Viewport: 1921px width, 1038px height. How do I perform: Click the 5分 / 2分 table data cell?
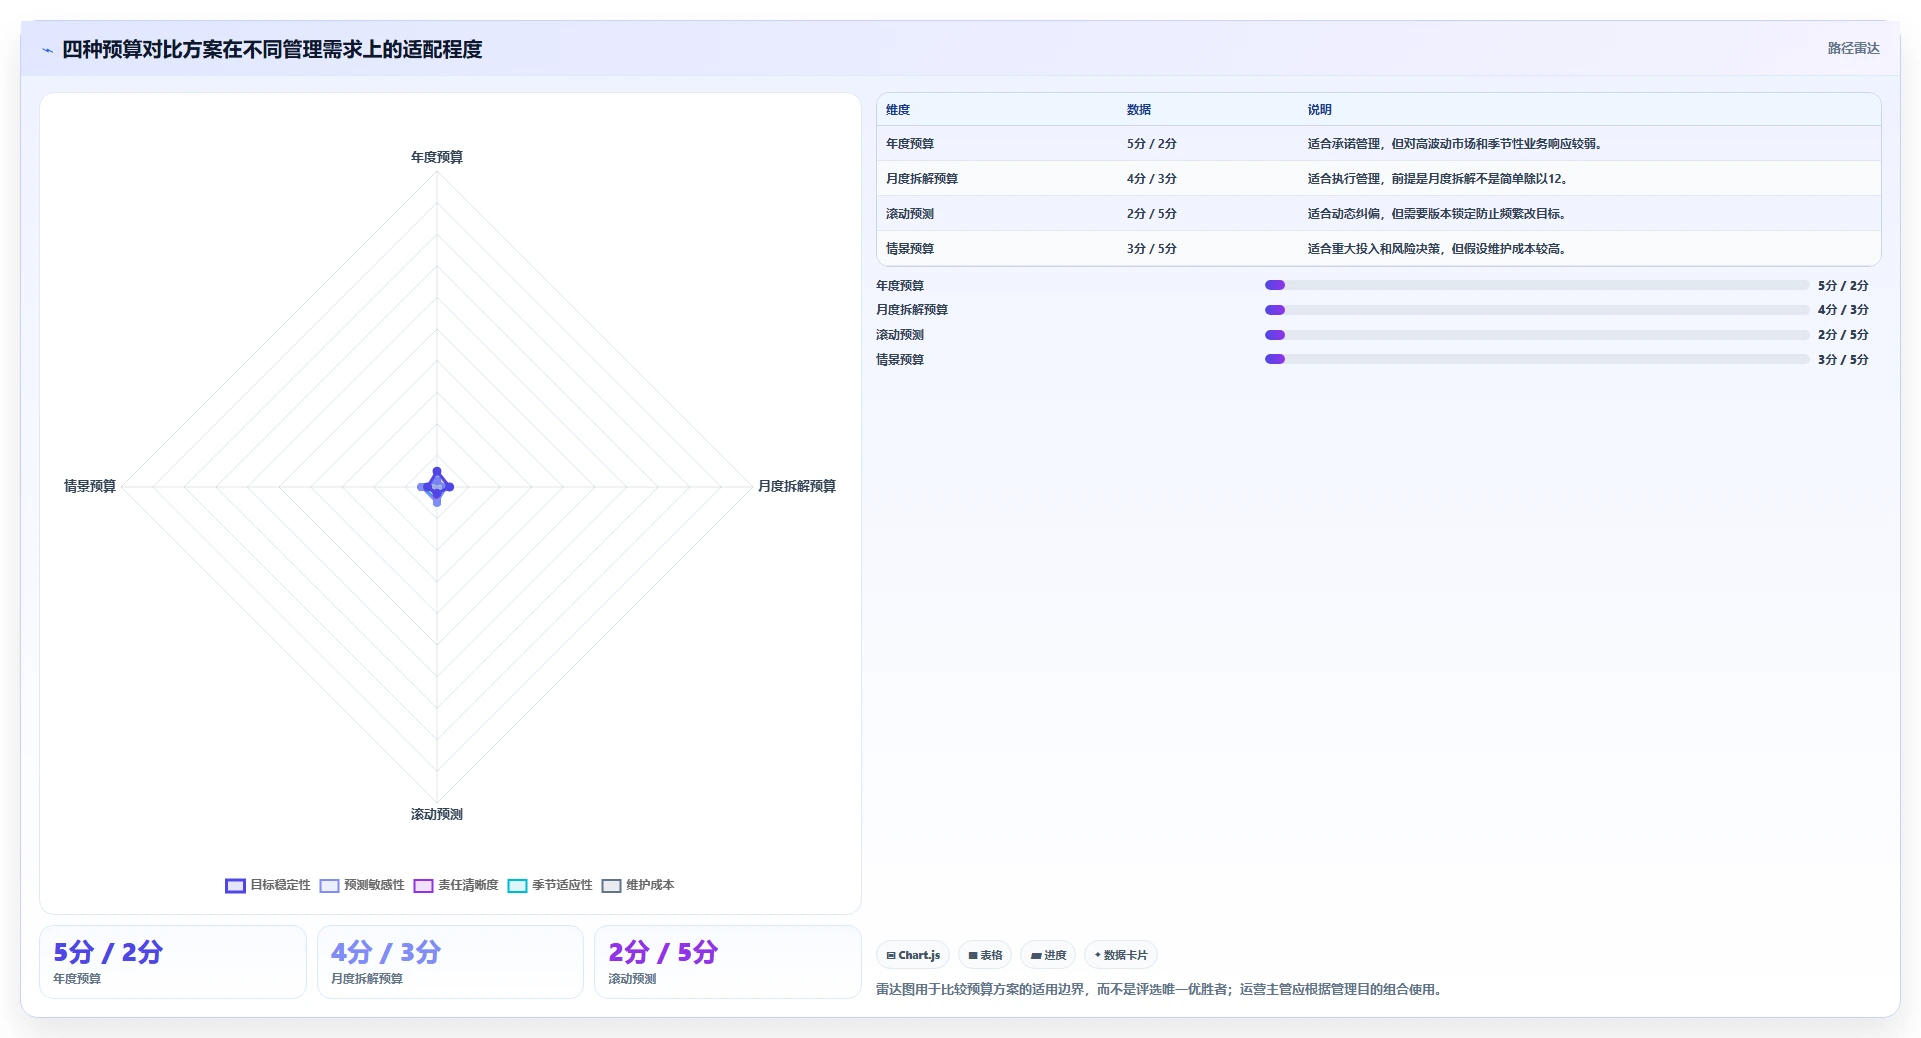(1152, 144)
